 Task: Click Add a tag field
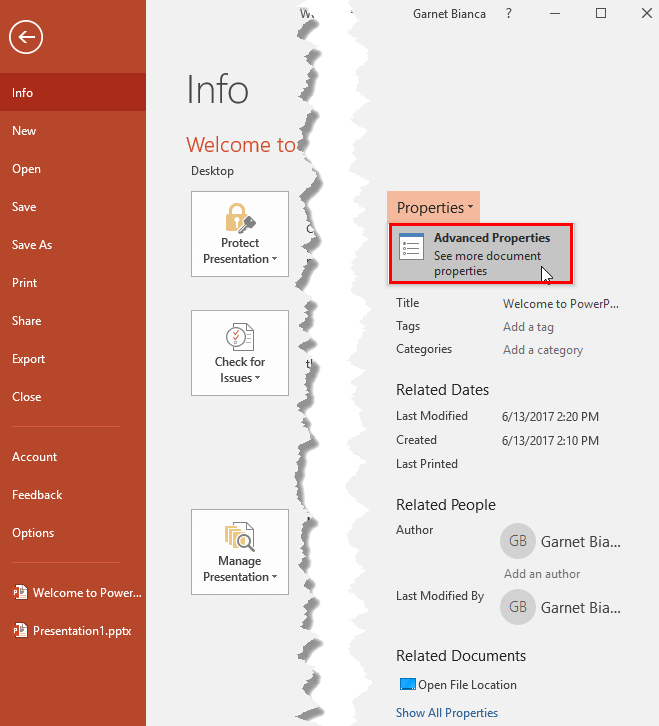(528, 327)
